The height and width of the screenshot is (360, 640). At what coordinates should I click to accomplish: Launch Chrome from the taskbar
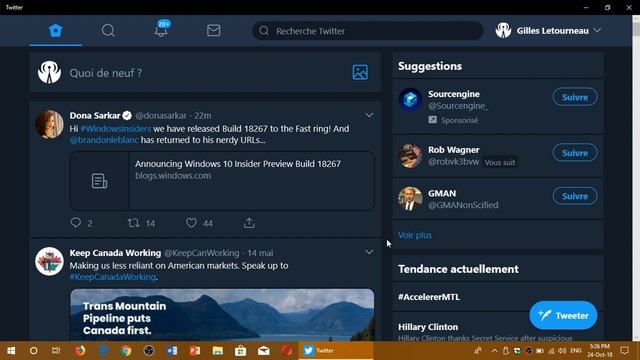[126, 351]
